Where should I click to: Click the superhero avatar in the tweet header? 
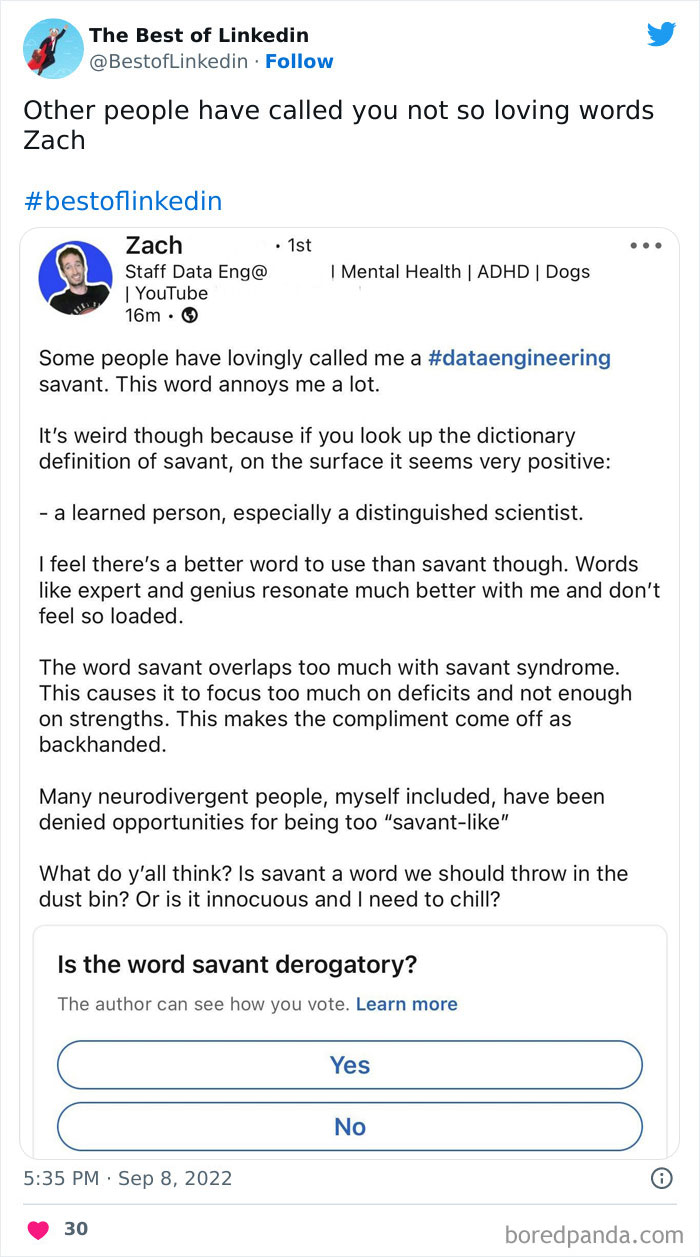click(x=52, y=48)
